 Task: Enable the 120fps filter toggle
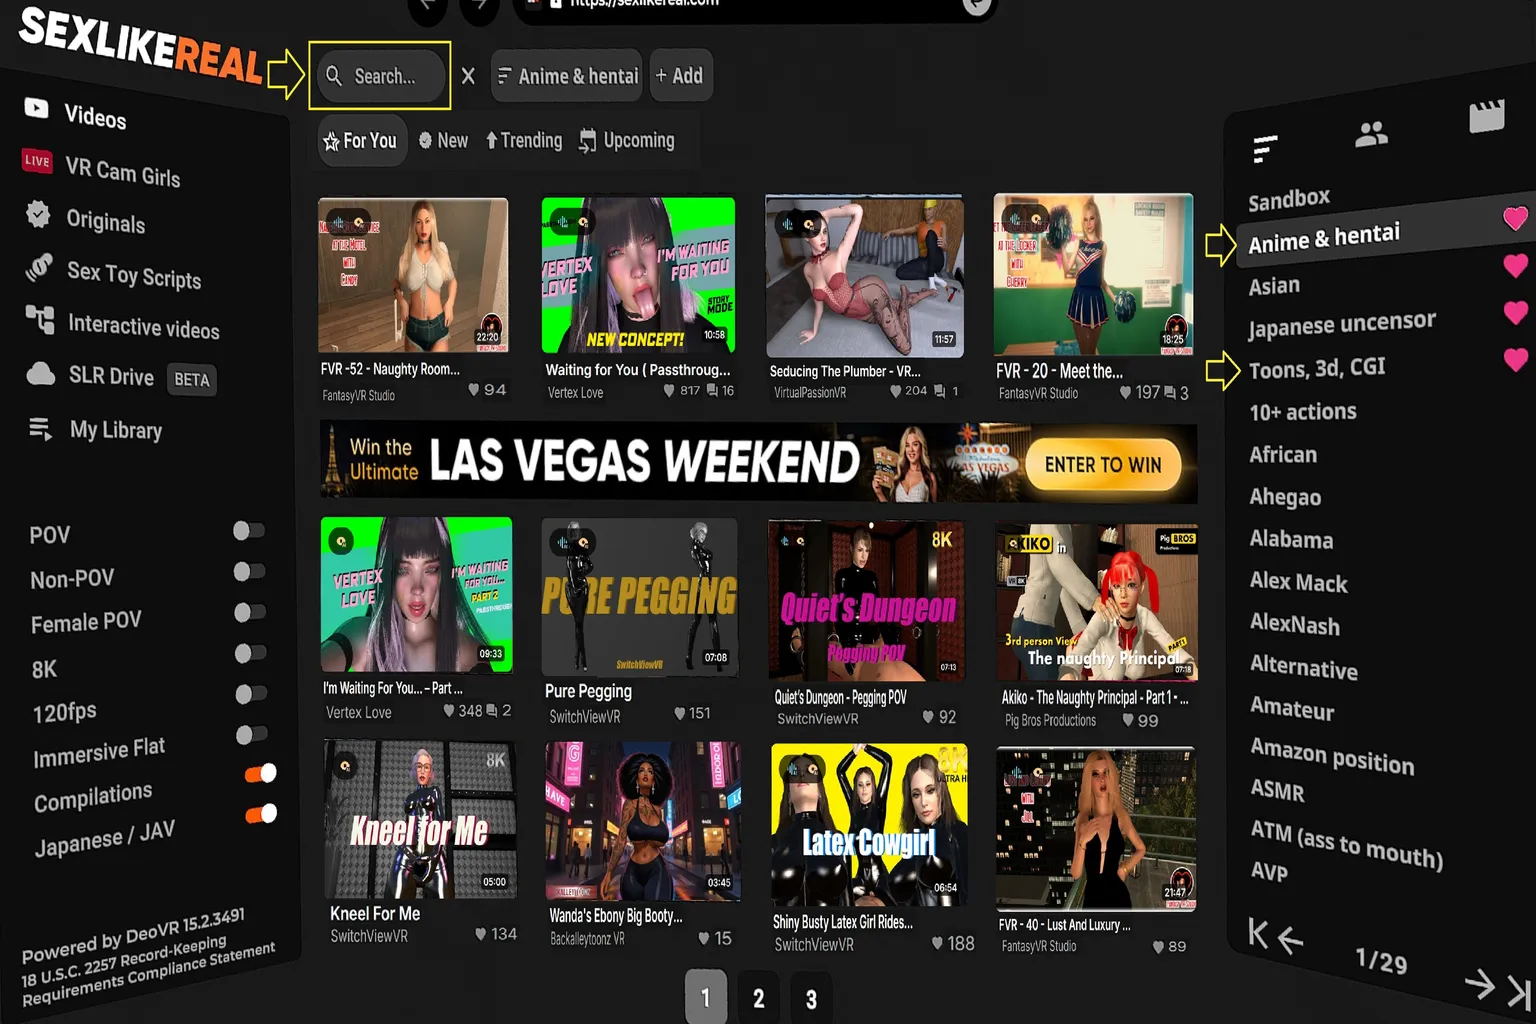pos(251,694)
